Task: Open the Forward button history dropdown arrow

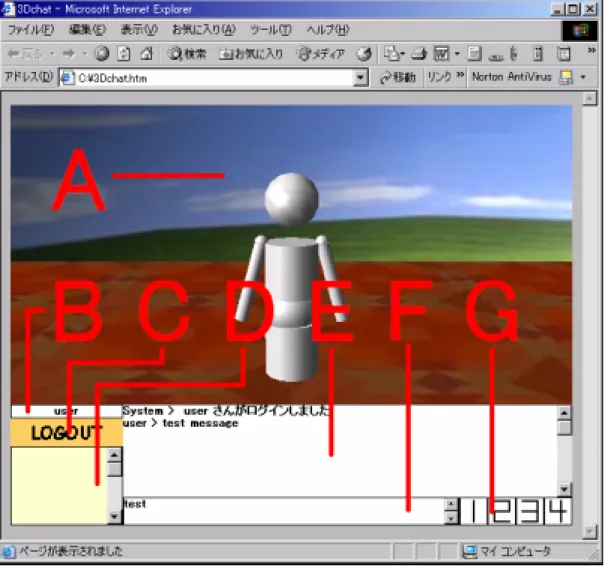Action: (84, 54)
